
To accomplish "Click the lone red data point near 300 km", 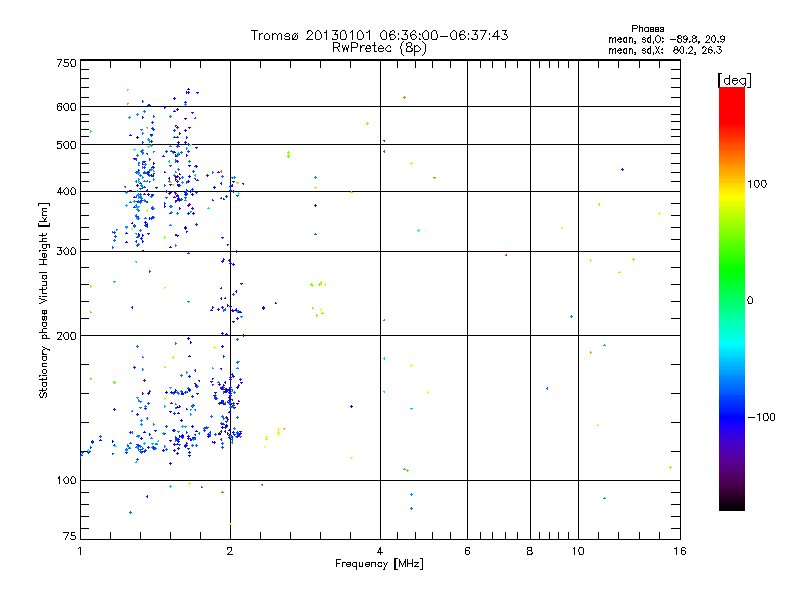I will (506, 255).
